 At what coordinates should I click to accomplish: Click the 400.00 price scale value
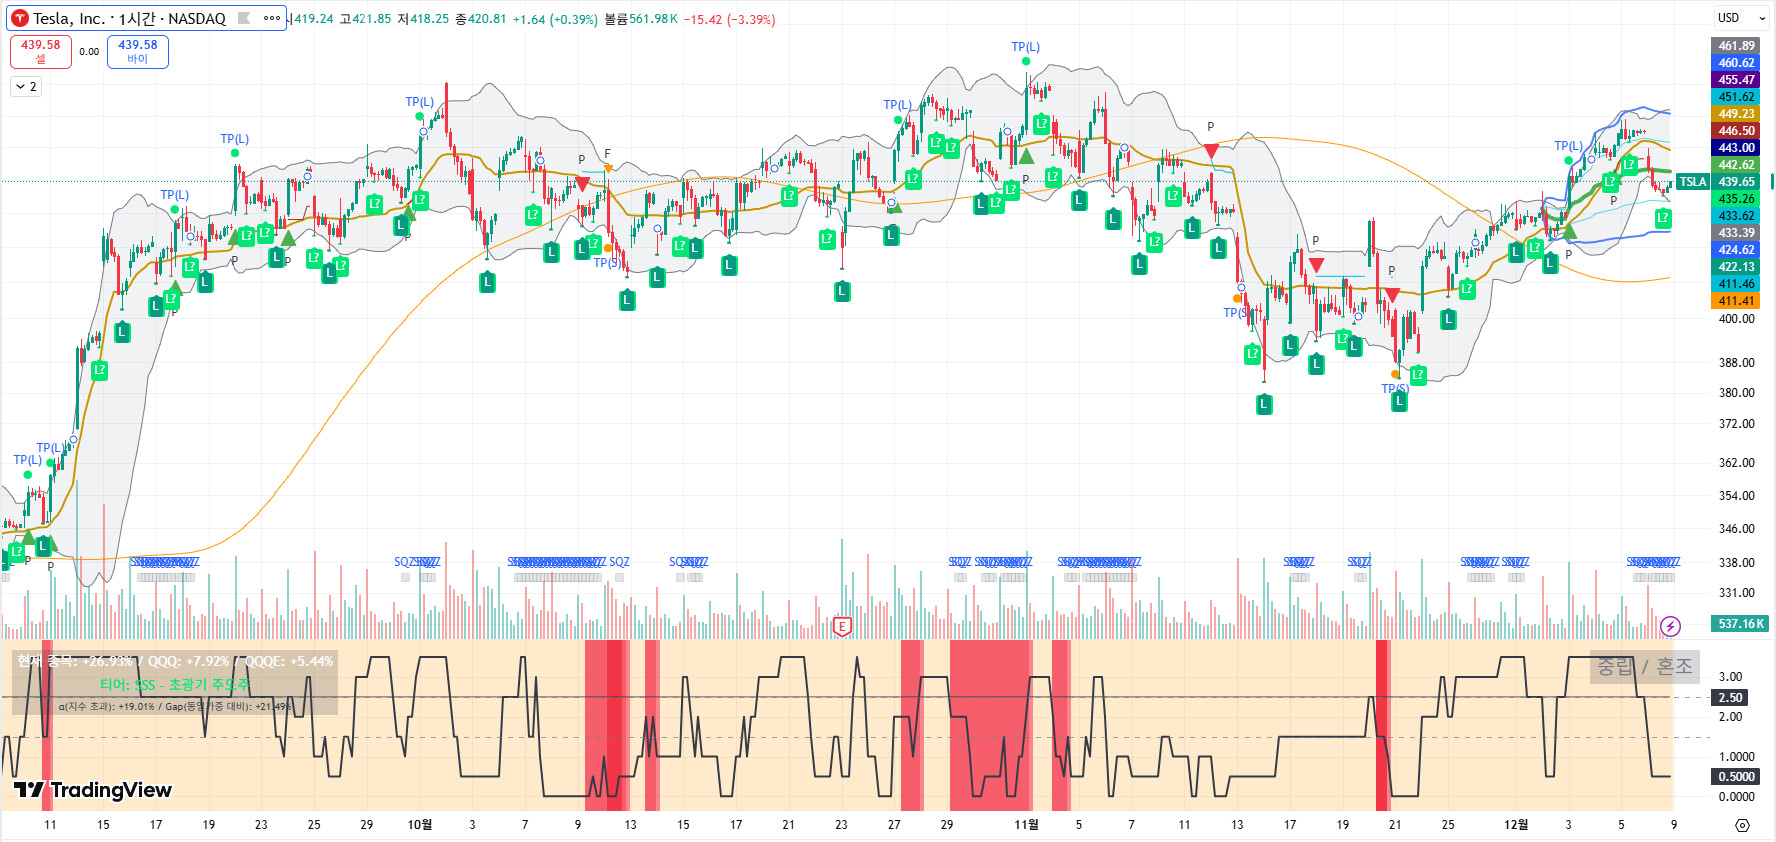1737,319
